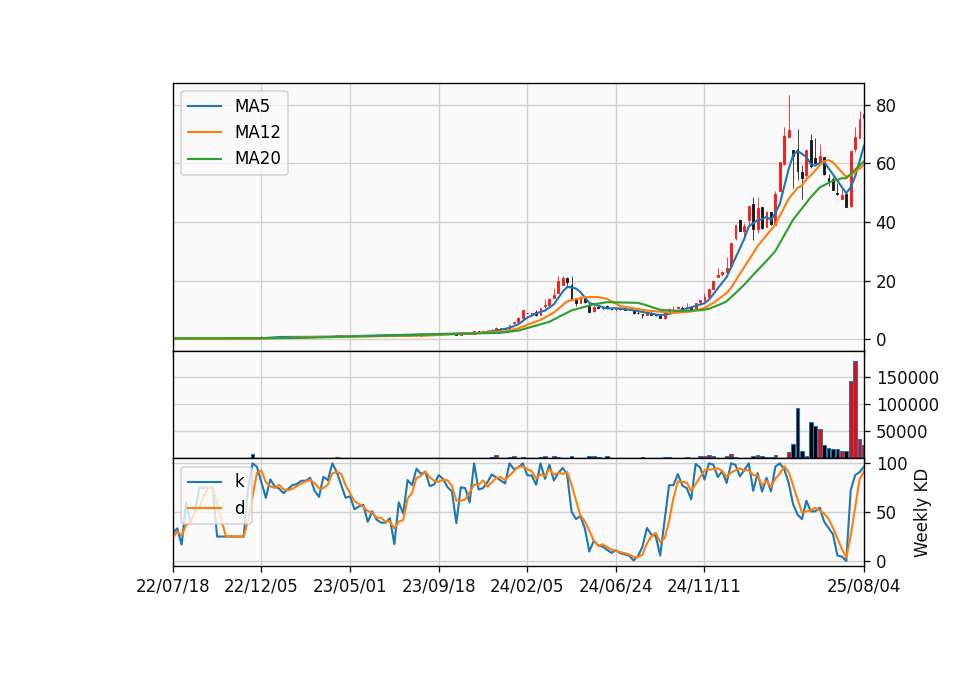Click the green MA20 legend line sample
Viewport: 960px width, 690px height.
[x=204, y=159]
